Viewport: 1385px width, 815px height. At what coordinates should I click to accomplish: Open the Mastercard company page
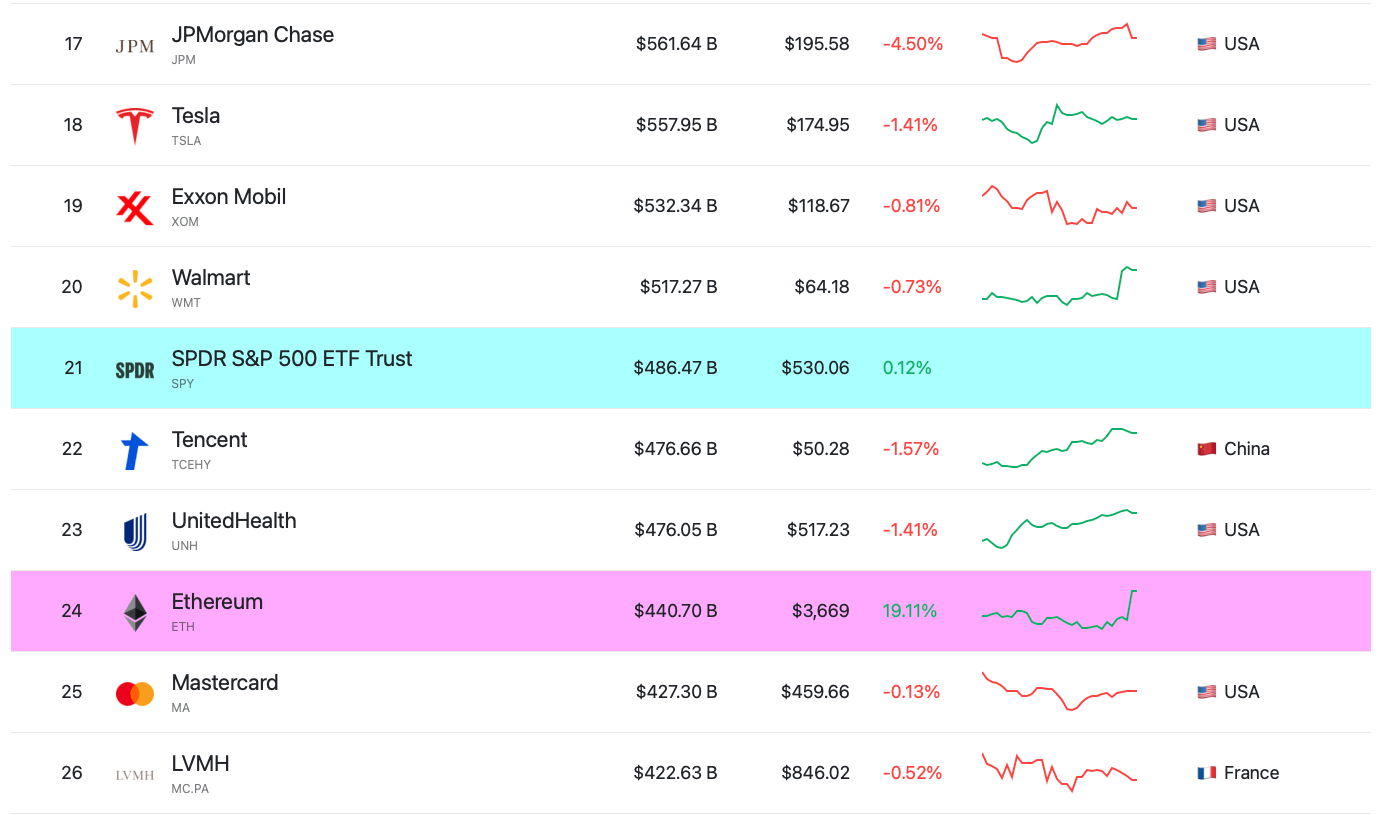coord(224,683)
